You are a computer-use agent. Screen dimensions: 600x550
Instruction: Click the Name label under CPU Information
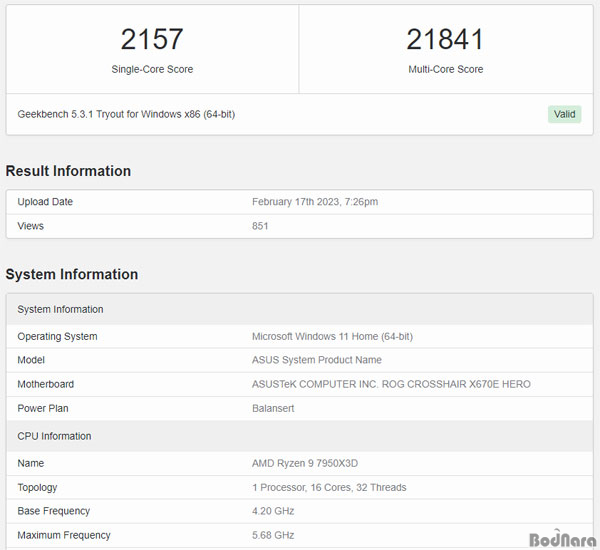(x=31, y=463)
